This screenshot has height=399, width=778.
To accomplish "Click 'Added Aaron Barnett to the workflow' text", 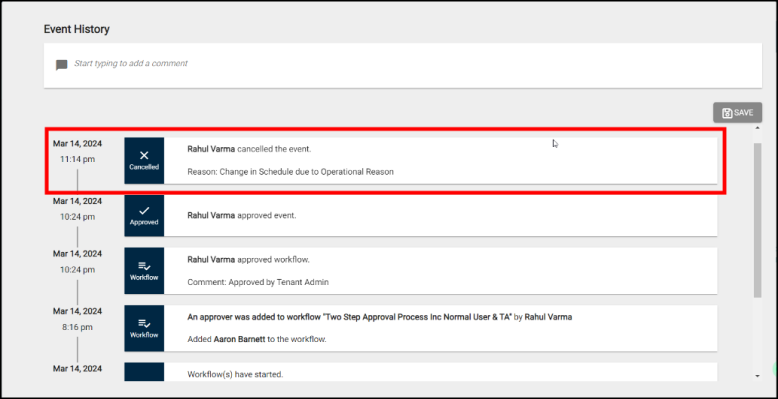I will (x=257, y=339).
